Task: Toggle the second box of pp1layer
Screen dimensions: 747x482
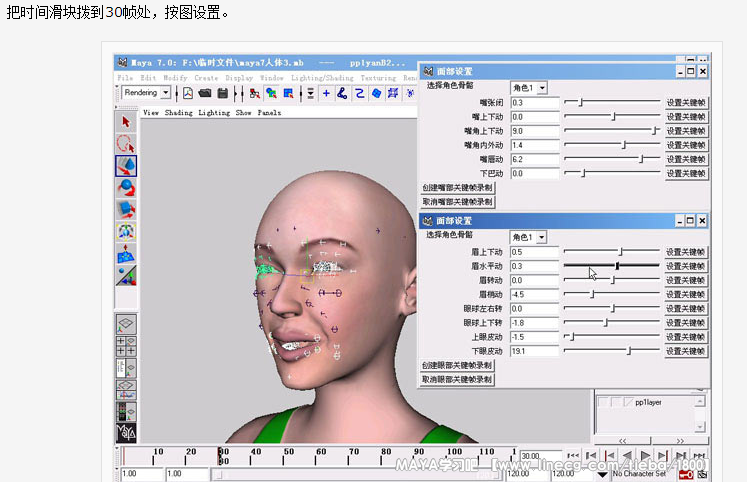Action: pyautogui.click(x=616, y=402)
